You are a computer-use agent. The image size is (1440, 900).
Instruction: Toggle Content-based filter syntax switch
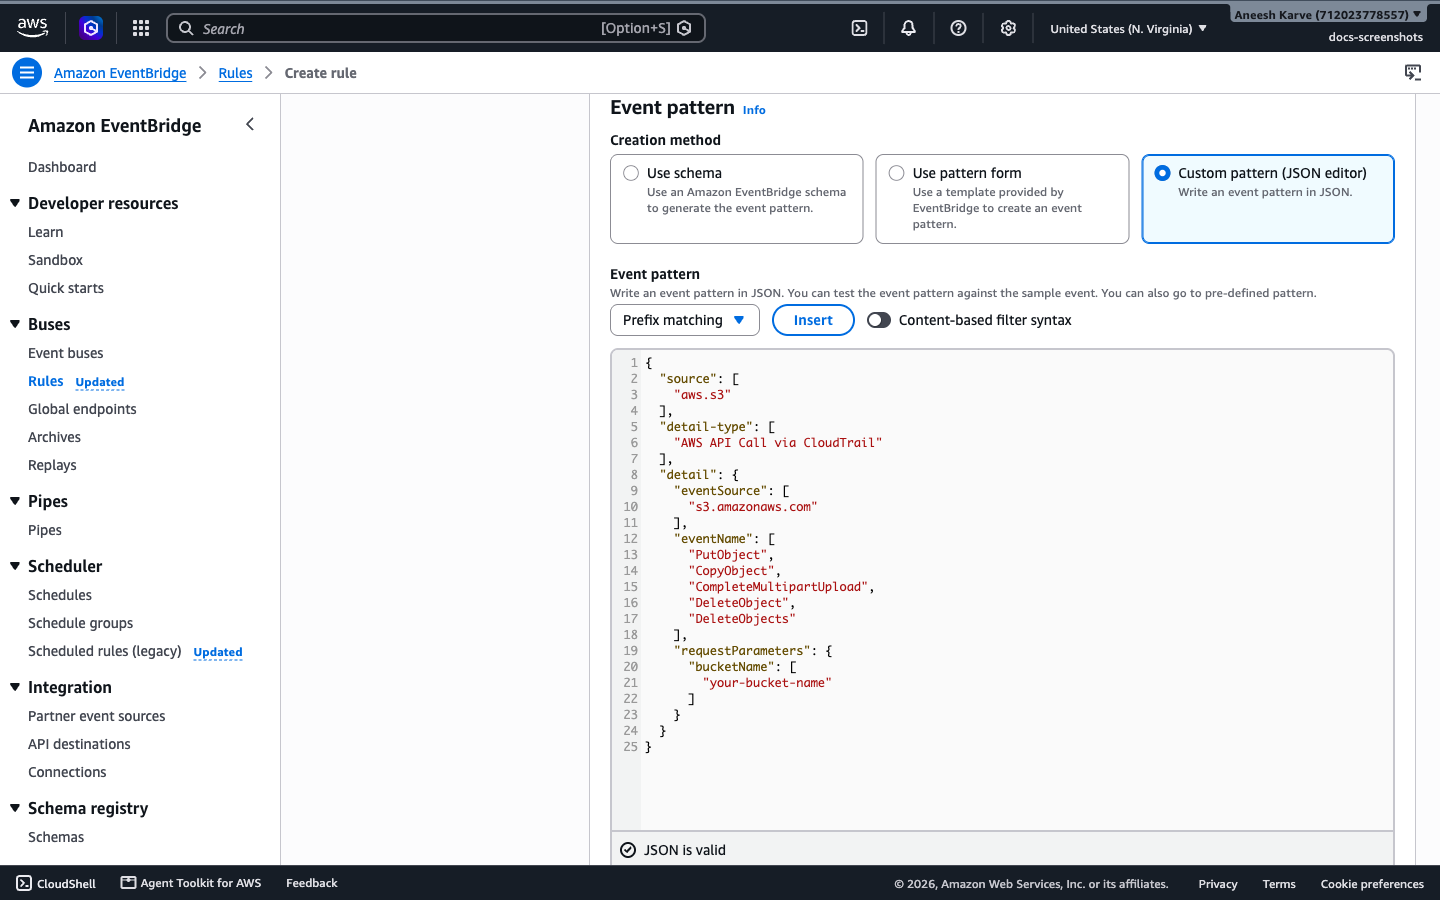pos(879,320)
